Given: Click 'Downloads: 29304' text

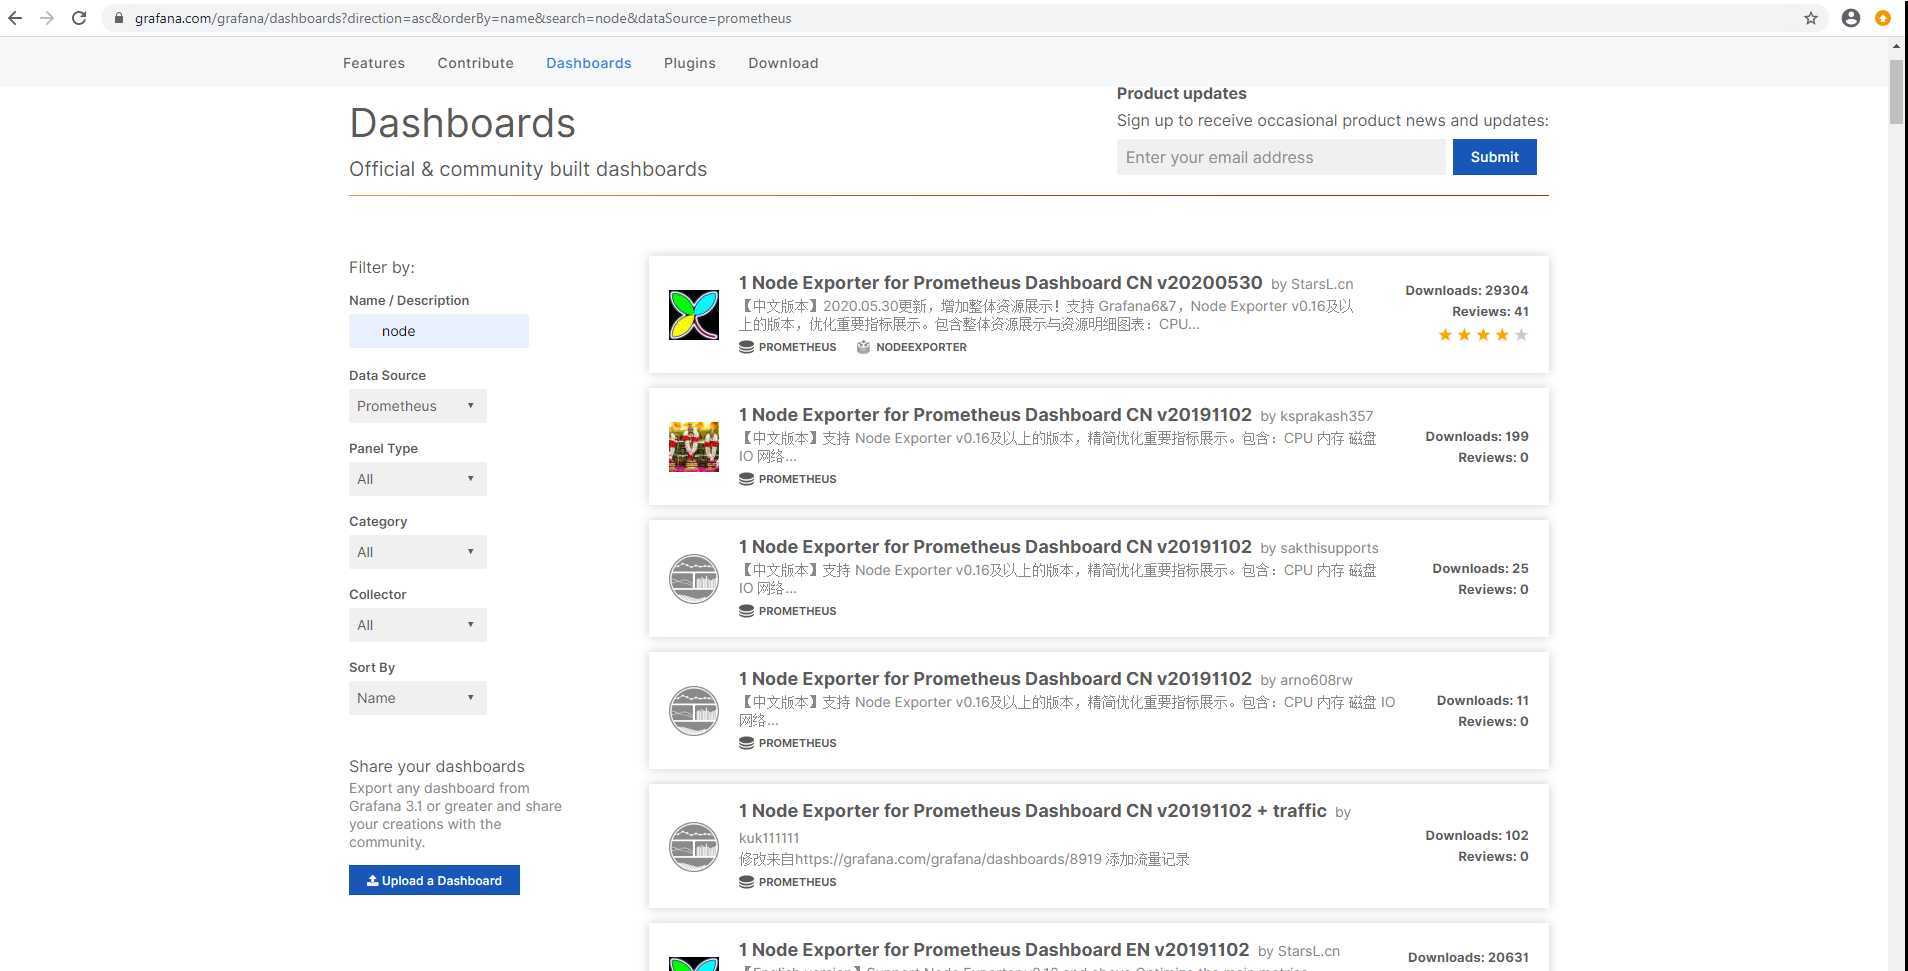Looking at the screenshot, I should coord(1467,290).
